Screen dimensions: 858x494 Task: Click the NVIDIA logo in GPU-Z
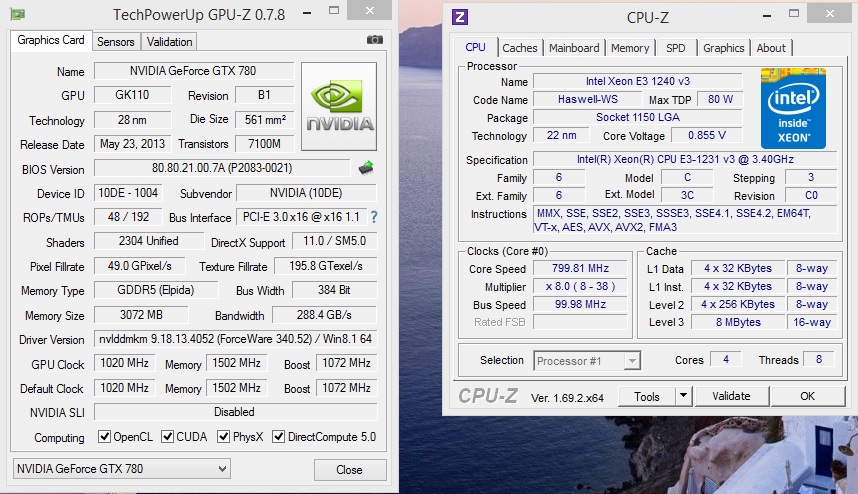(339, 106)
